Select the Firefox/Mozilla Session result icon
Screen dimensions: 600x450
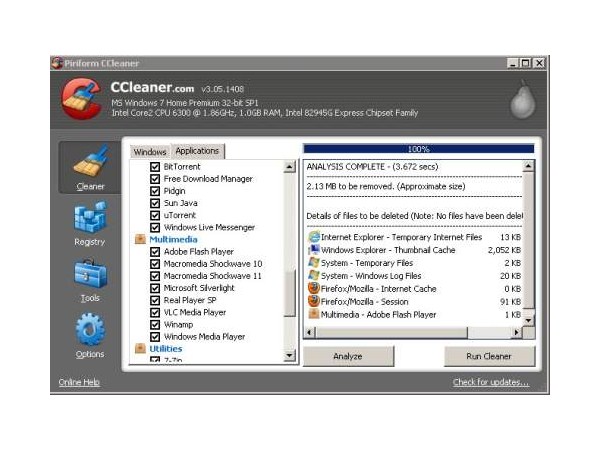point(314,301)
